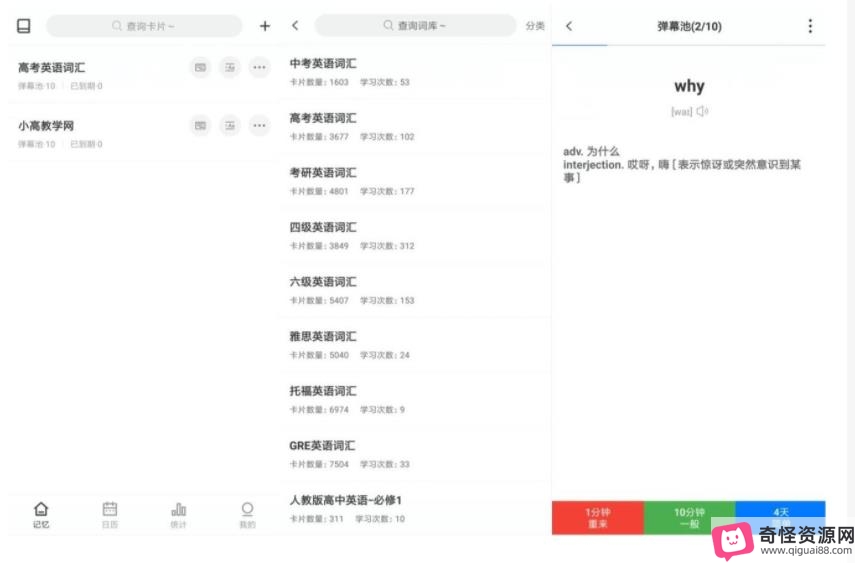Open card view icon for 高考英语词汇
This screenshot has width=855, height=563.
[x=201, y=67]
